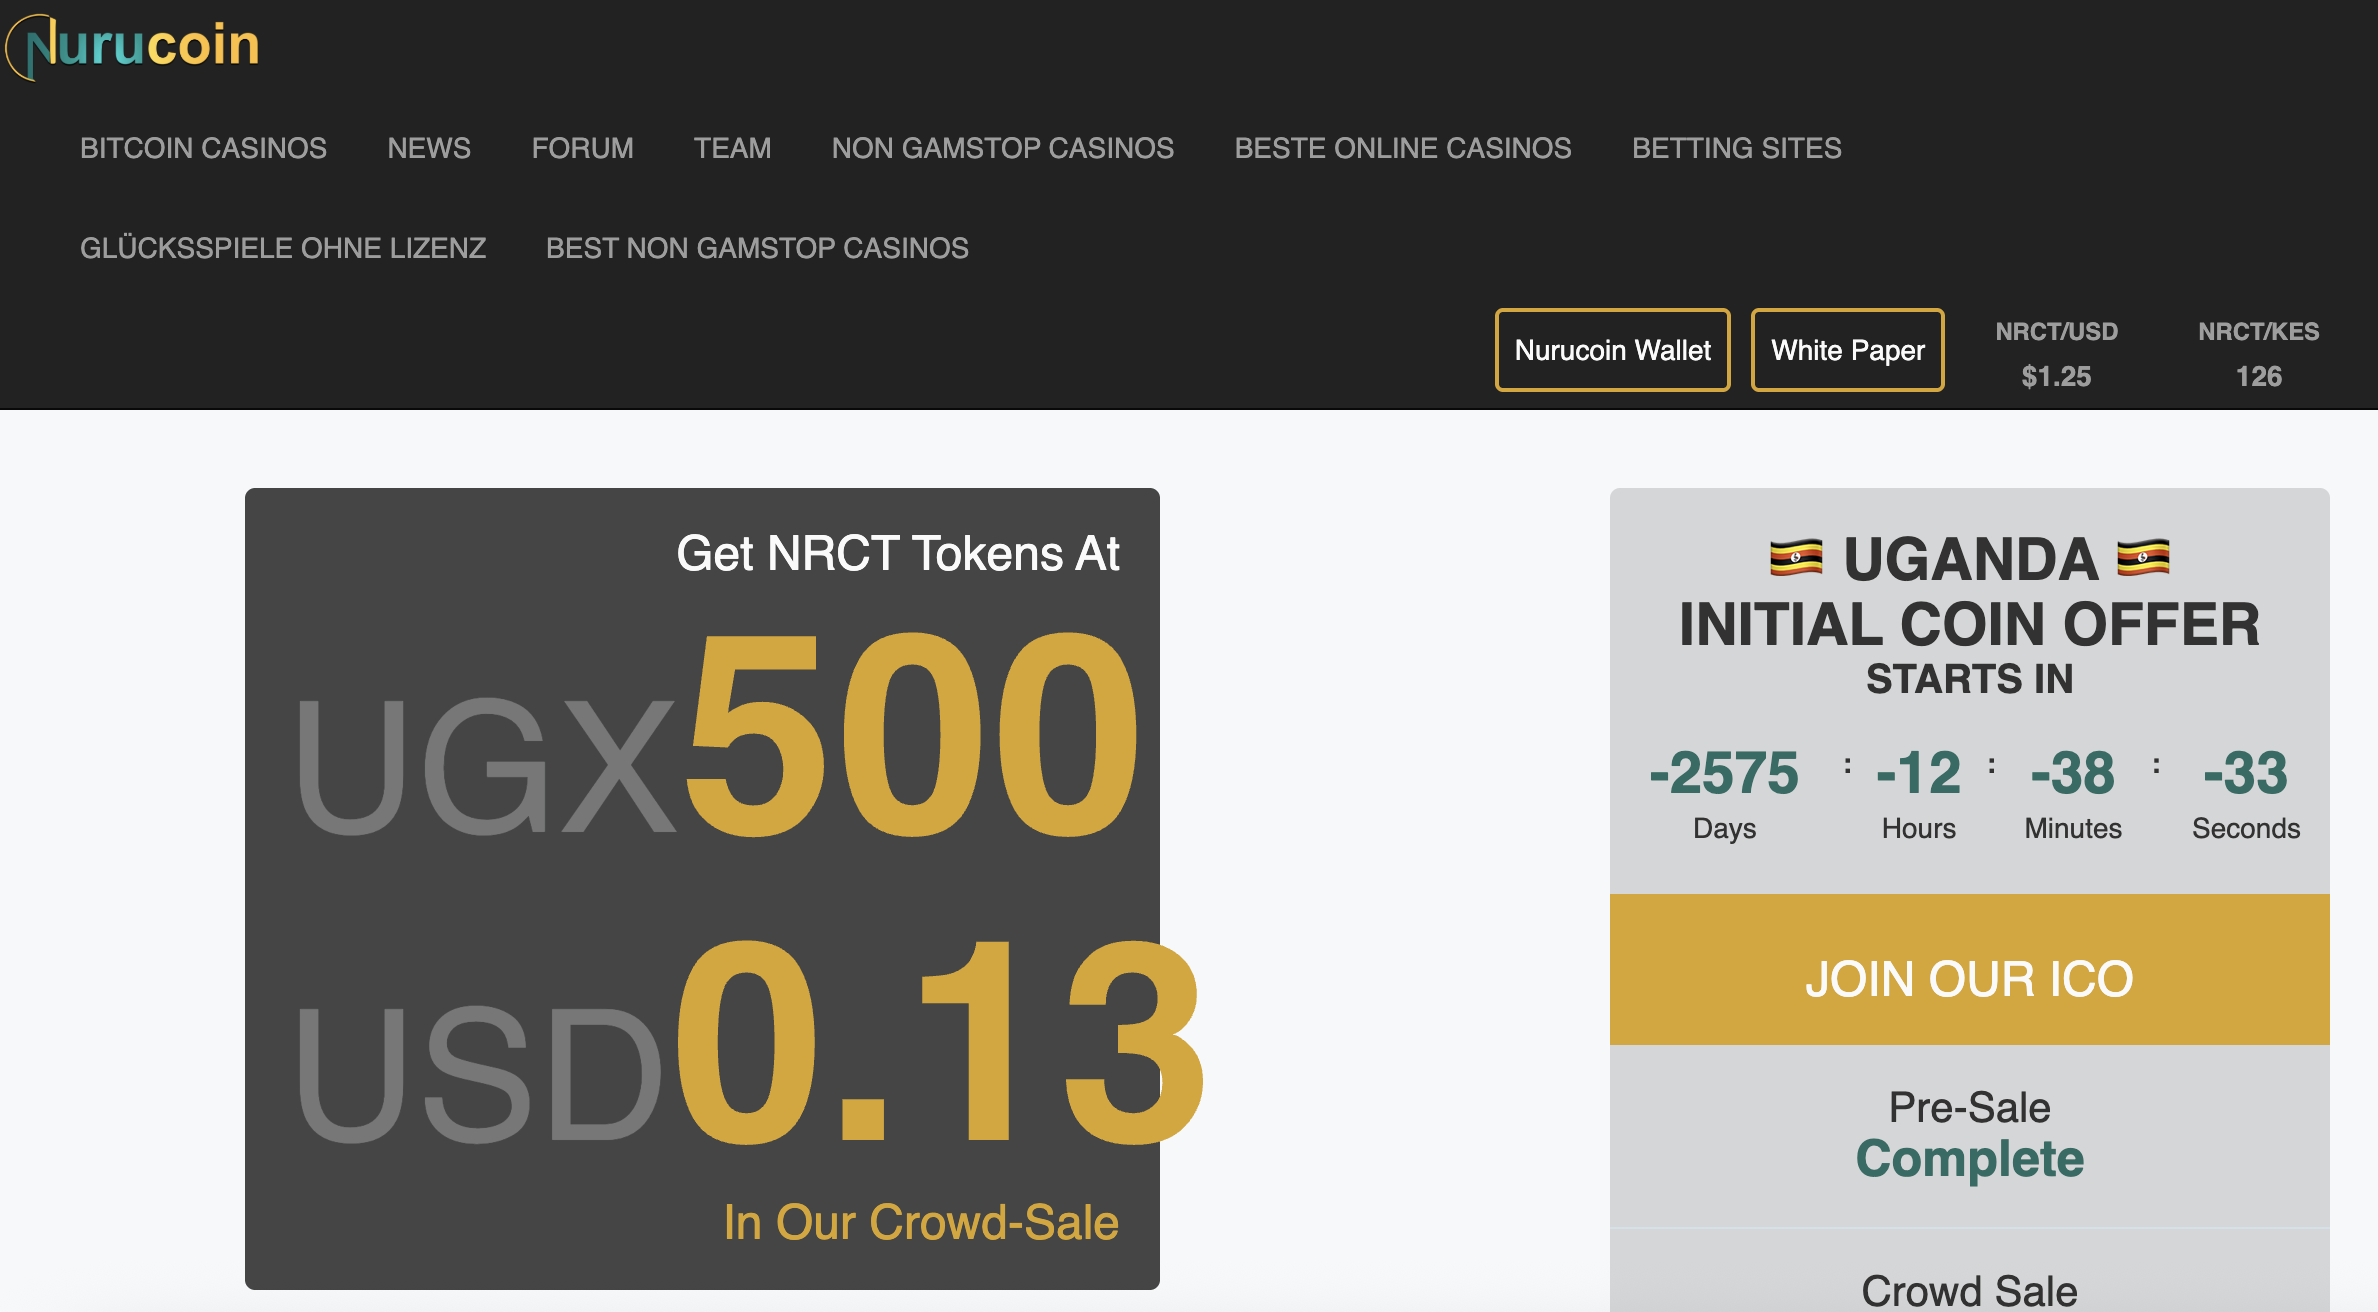2378x1312 pixels.
Task: Click the UGX 500 token price panel
Action: 715,740
